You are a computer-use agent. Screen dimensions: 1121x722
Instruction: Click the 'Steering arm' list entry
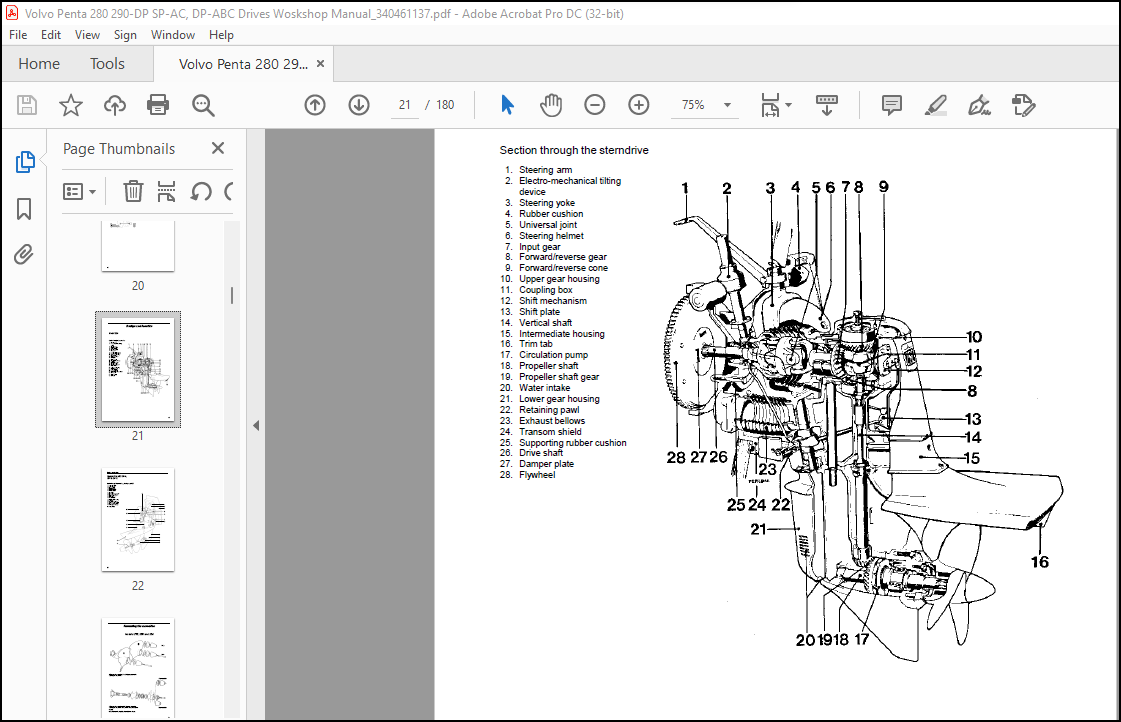(545, 170)
